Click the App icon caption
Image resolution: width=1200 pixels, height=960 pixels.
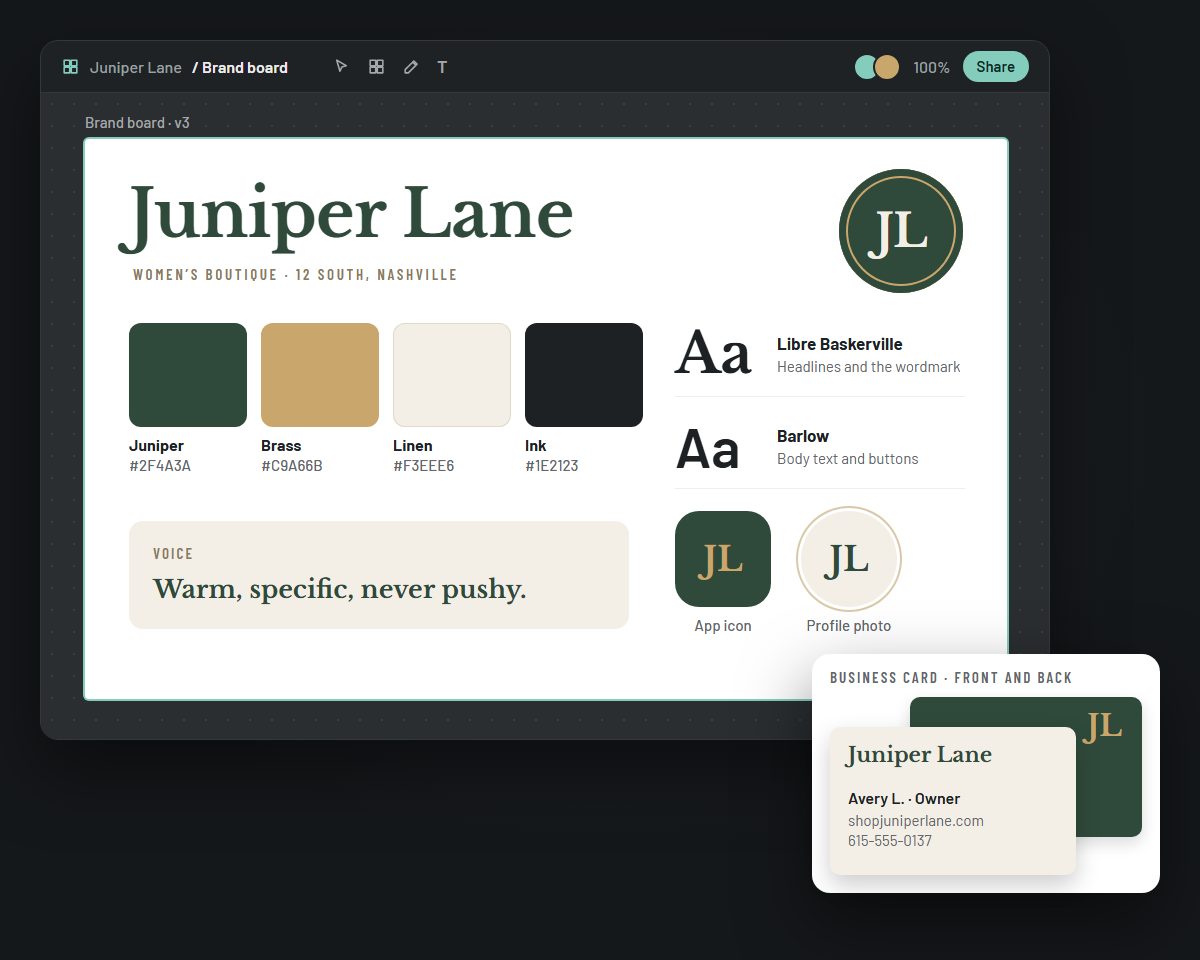723,626
